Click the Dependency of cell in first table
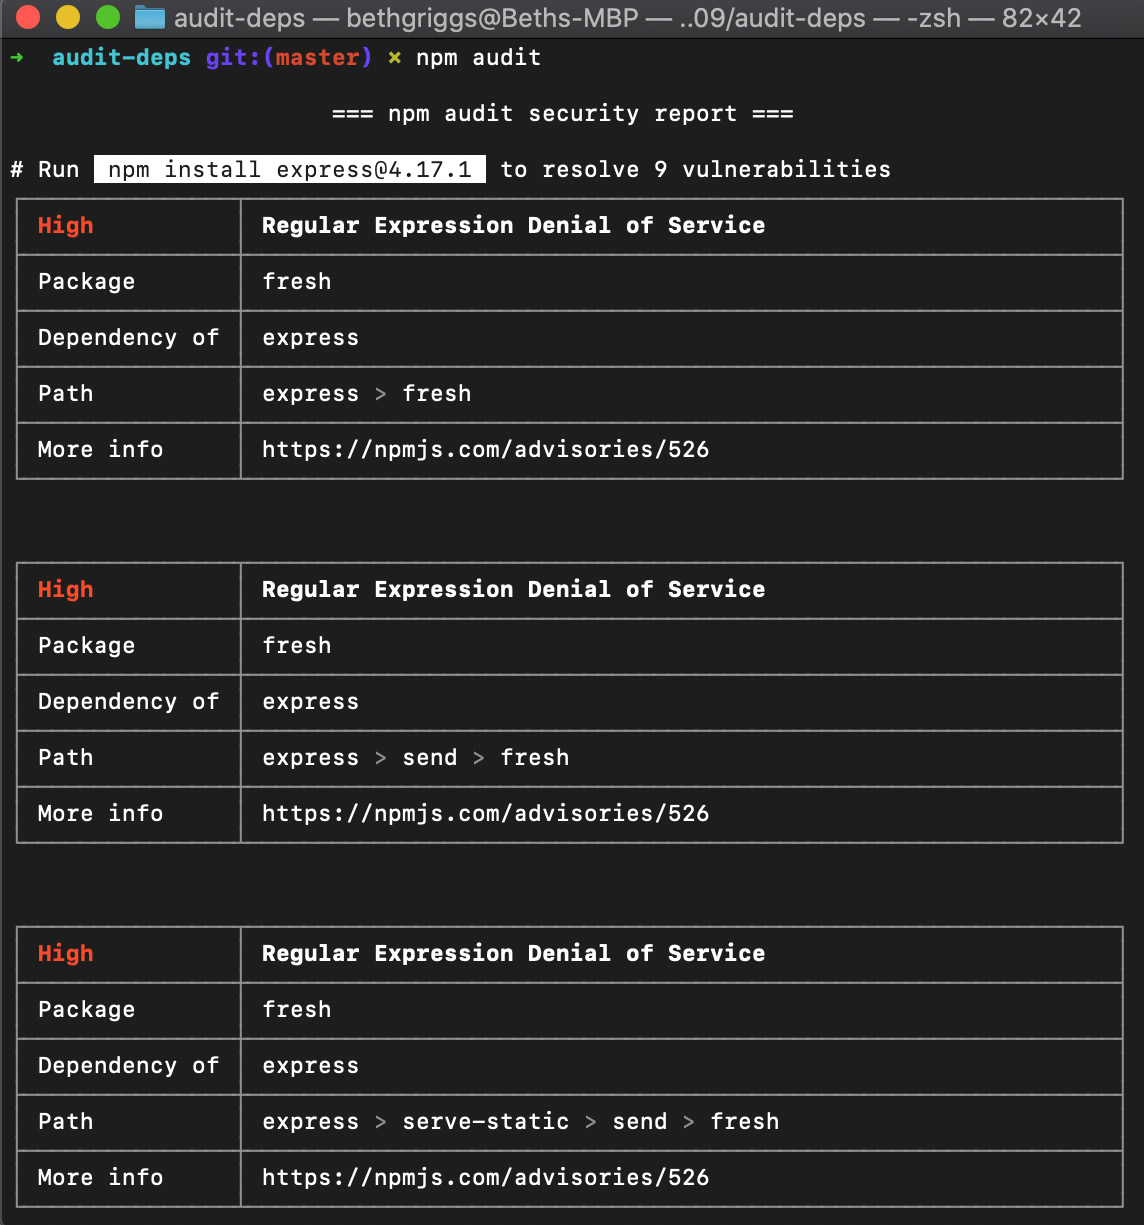 tap(128, 338)
